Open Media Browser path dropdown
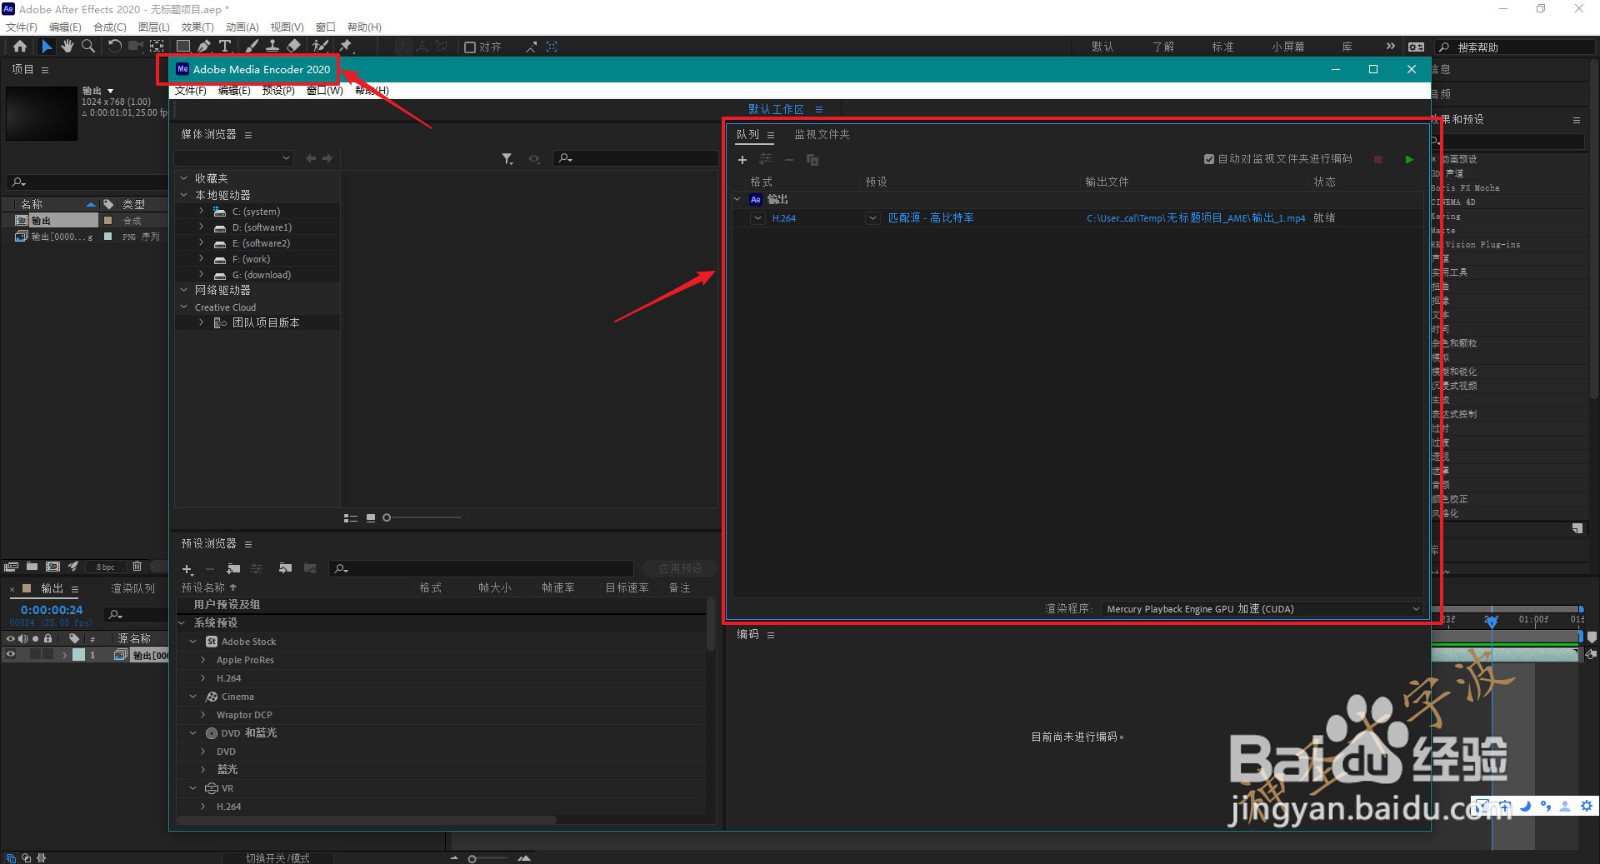 click(x=233, y=158)
